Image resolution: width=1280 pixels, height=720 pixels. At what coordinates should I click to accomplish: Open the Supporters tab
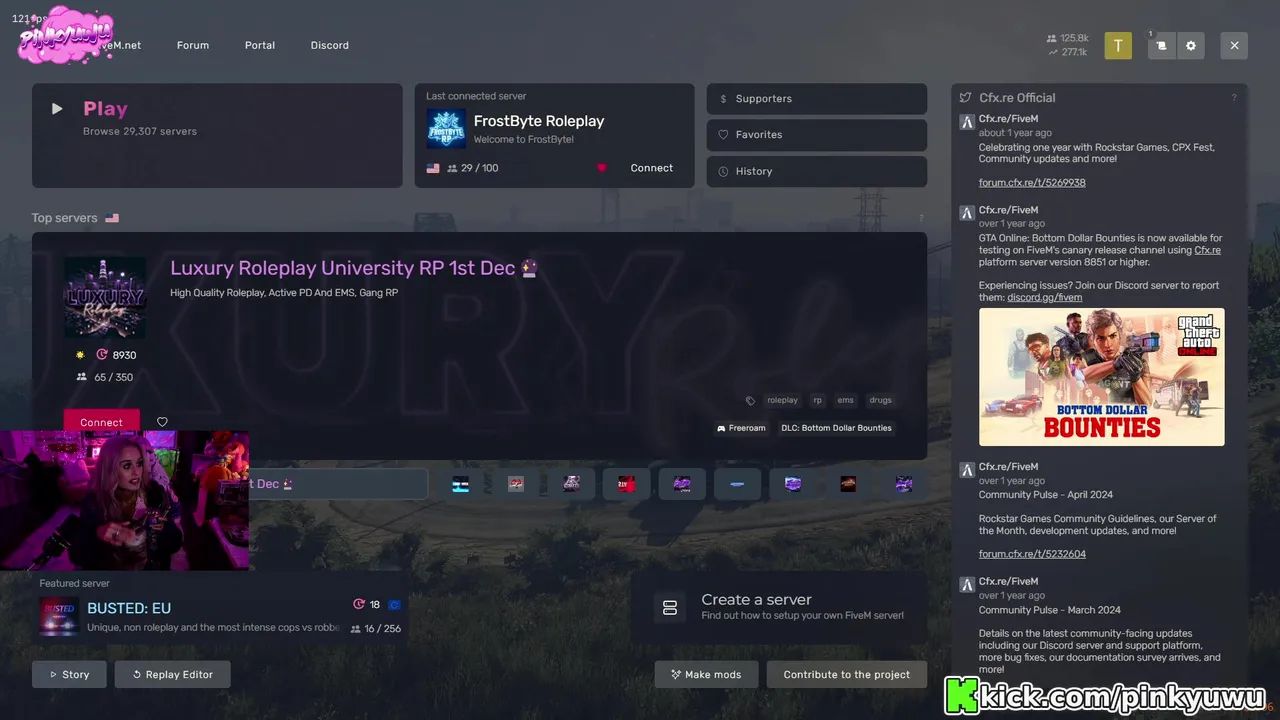(817, 99)
